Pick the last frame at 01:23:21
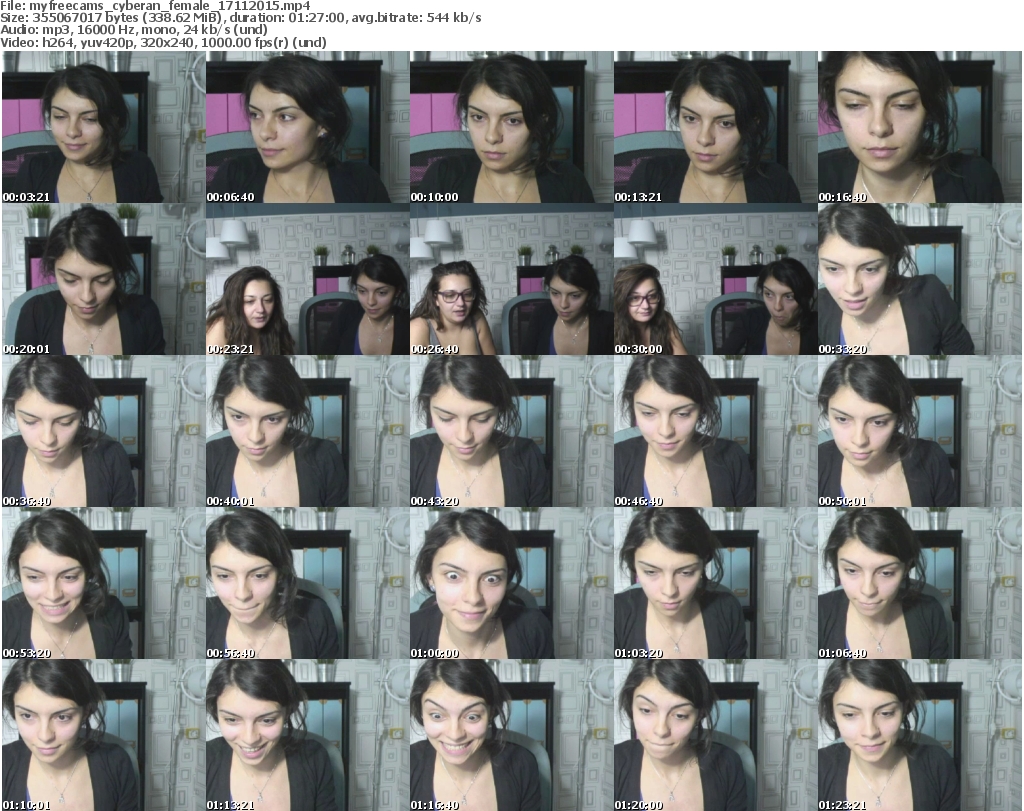Image resolution: width=1024 pixels, height=811 pixels. (920, 736)
